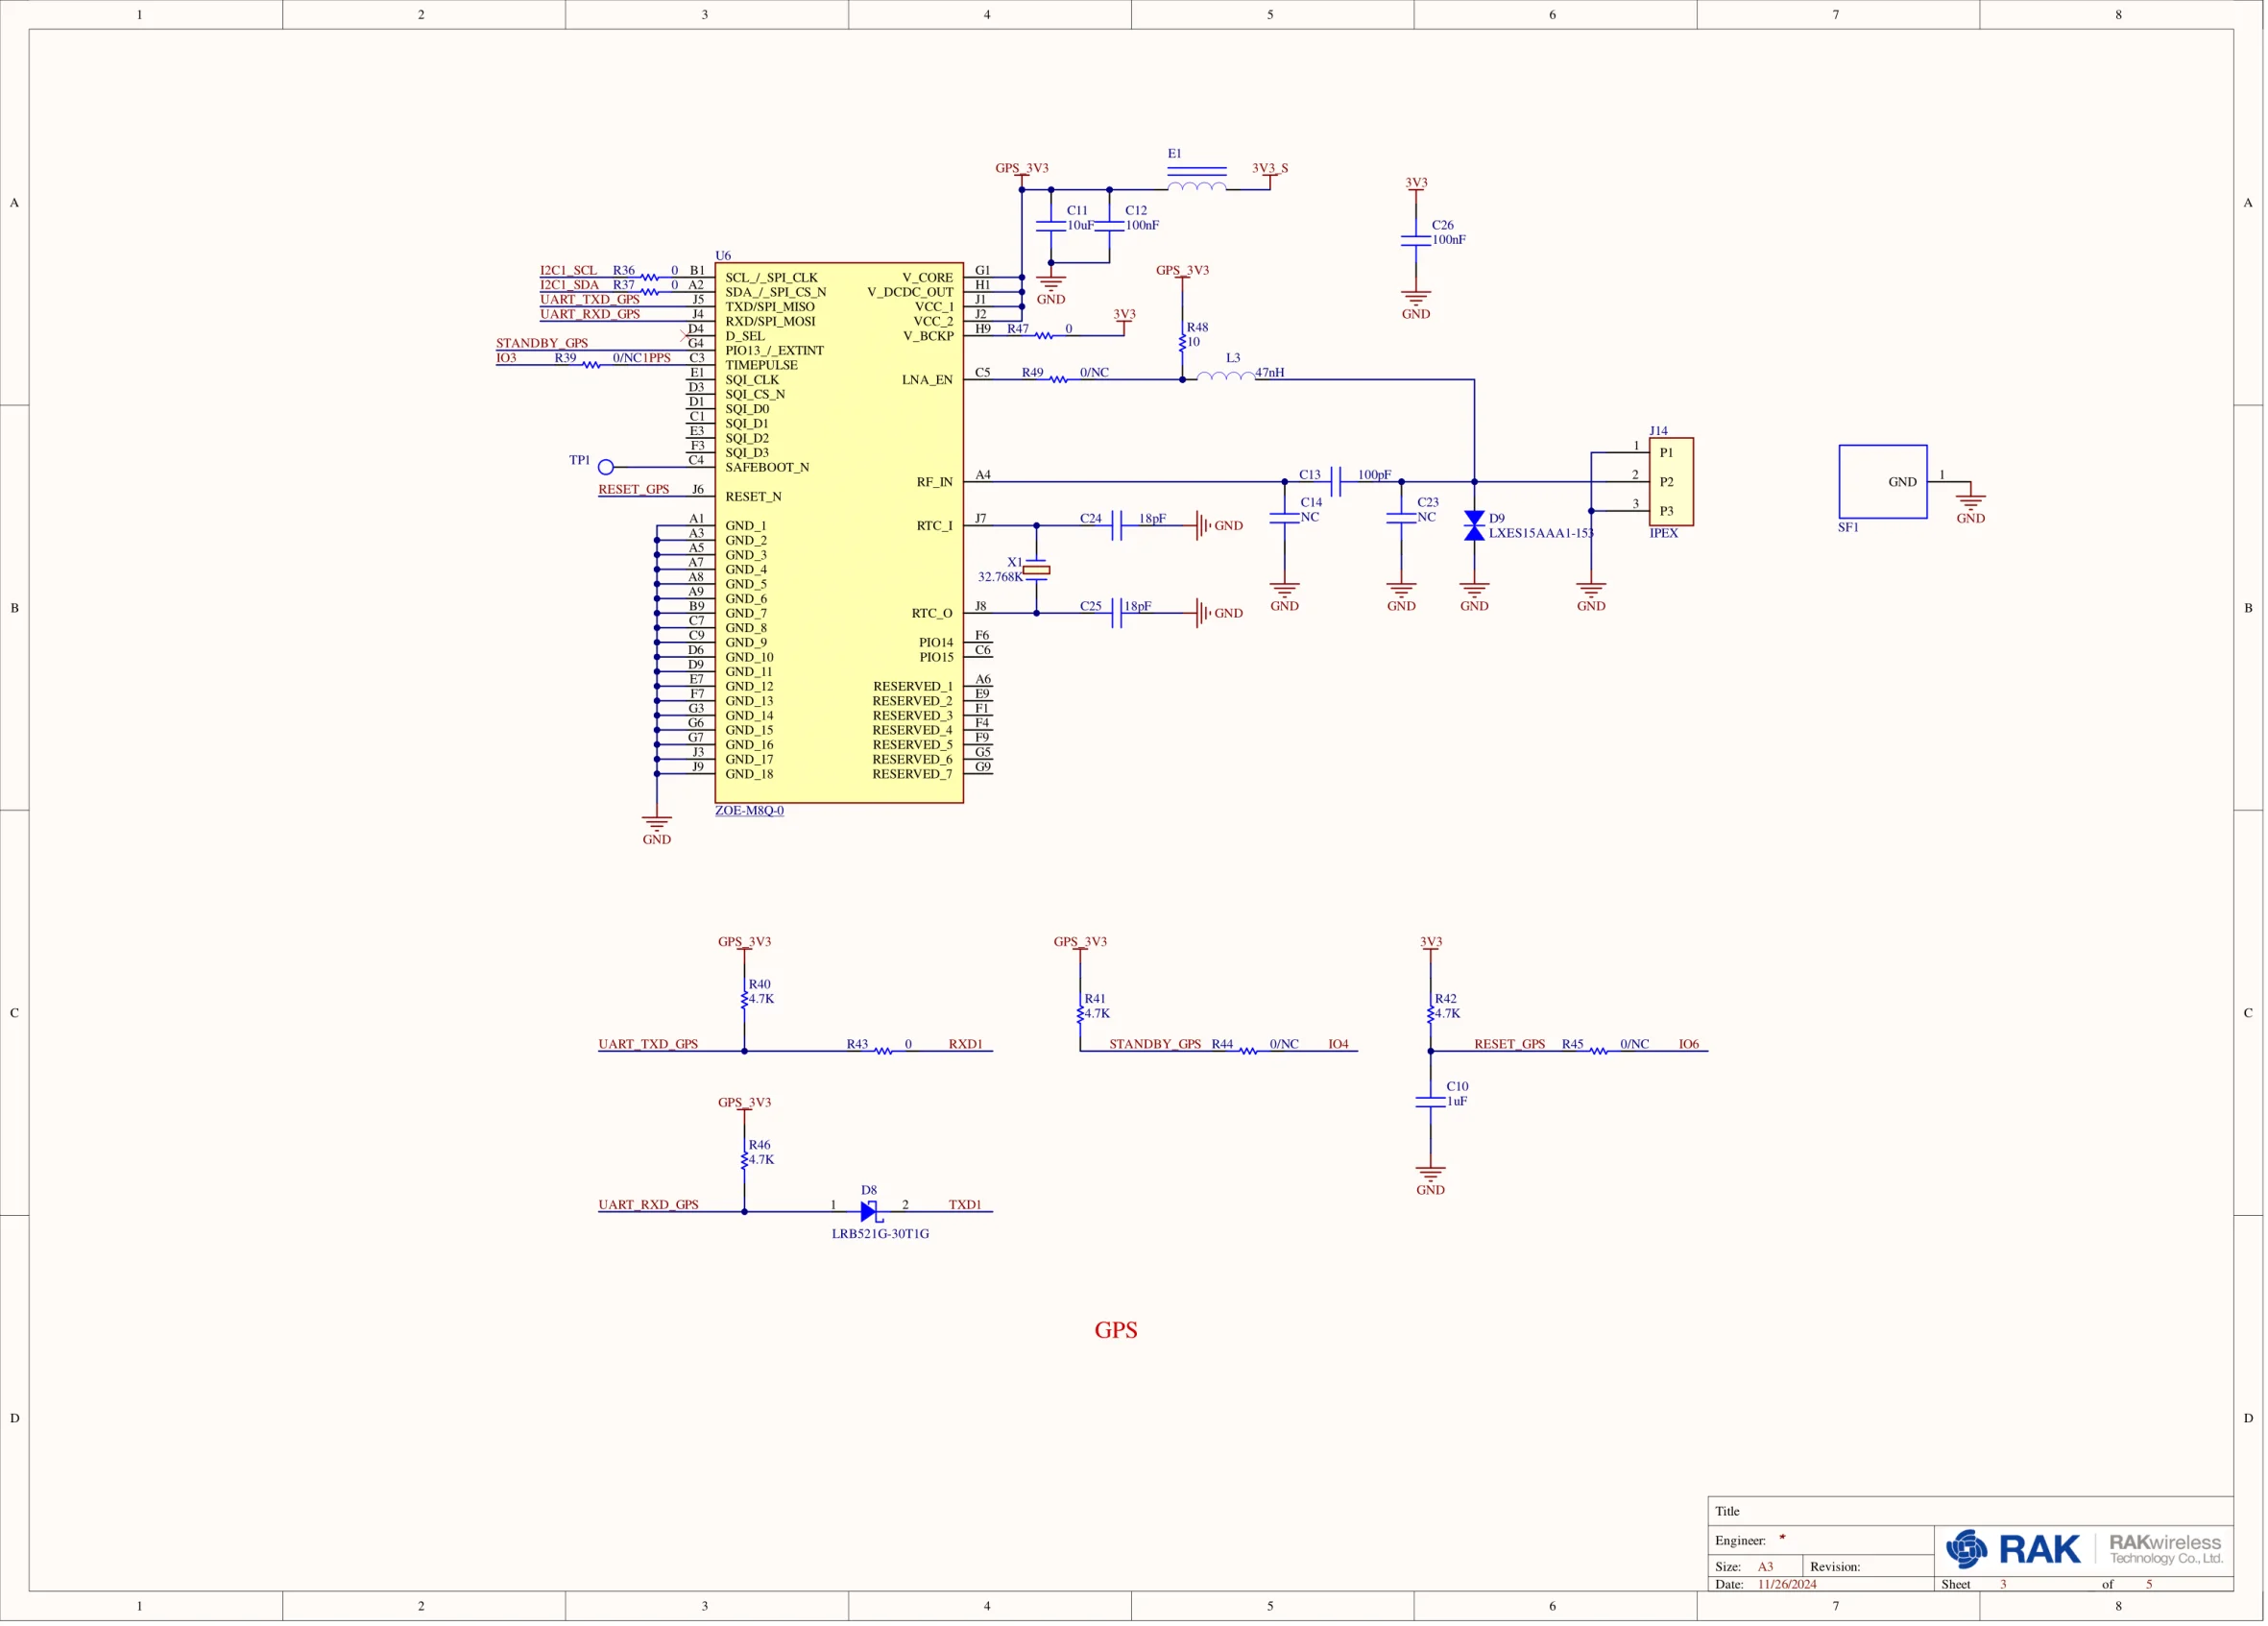The image size is (2268, 1626).
Task: Select the SF1 shield box symbol
Action: [1883, 482]
